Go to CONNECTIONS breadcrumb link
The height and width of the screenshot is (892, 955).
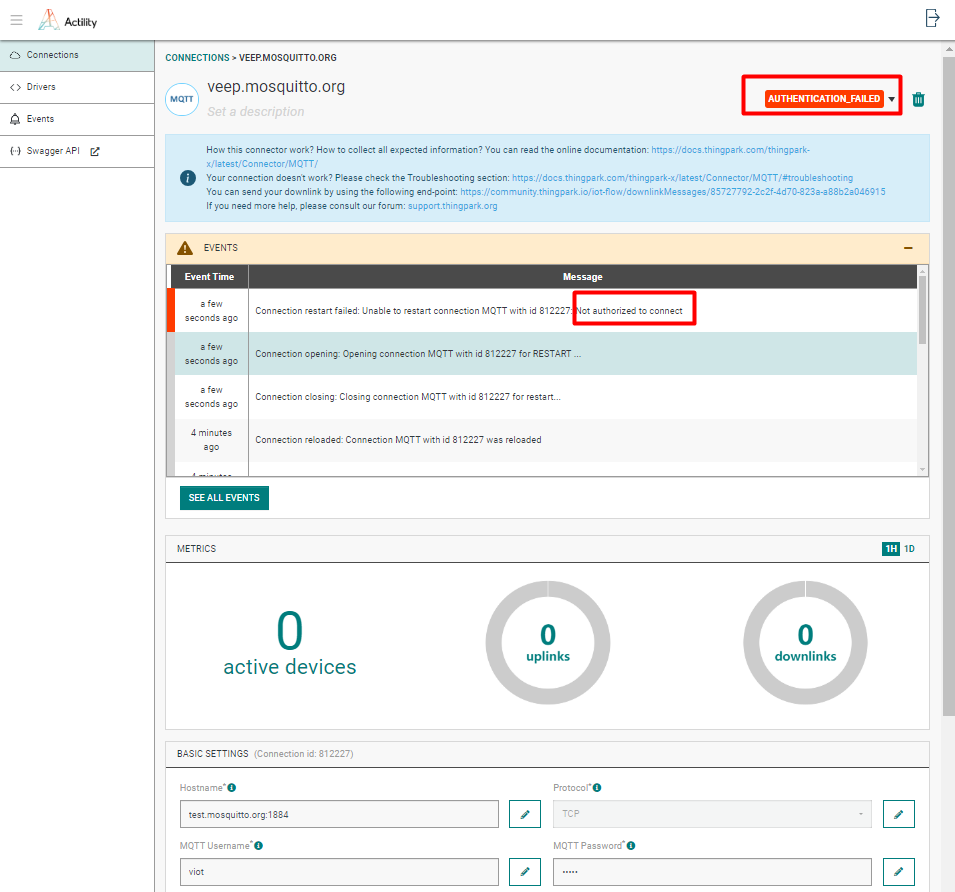[197, 58]
